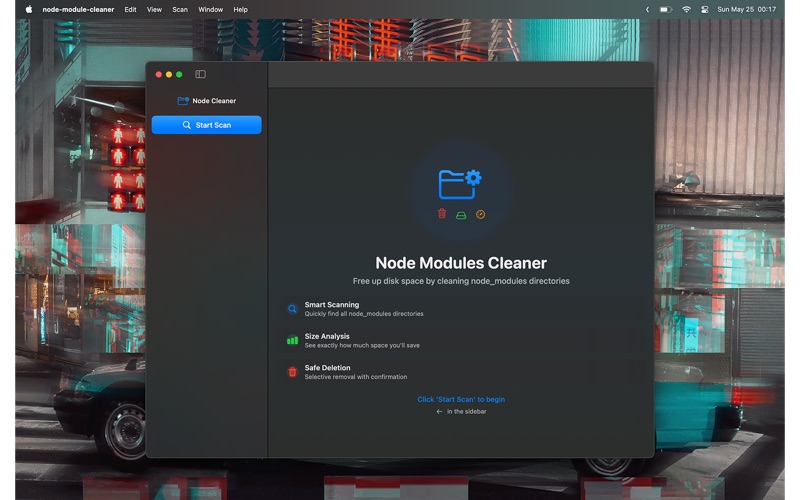The height and width of the screenshot is (500, 800).
Task: Click the left arrow beside 'in the sidebar'
Action: [439, 412]
